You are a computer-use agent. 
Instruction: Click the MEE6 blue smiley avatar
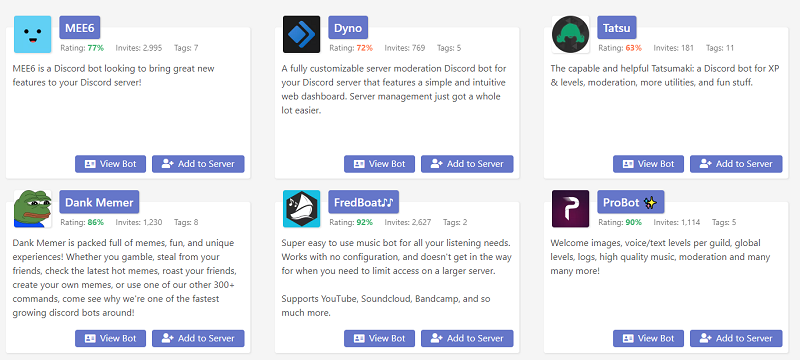tap(33, 34)
